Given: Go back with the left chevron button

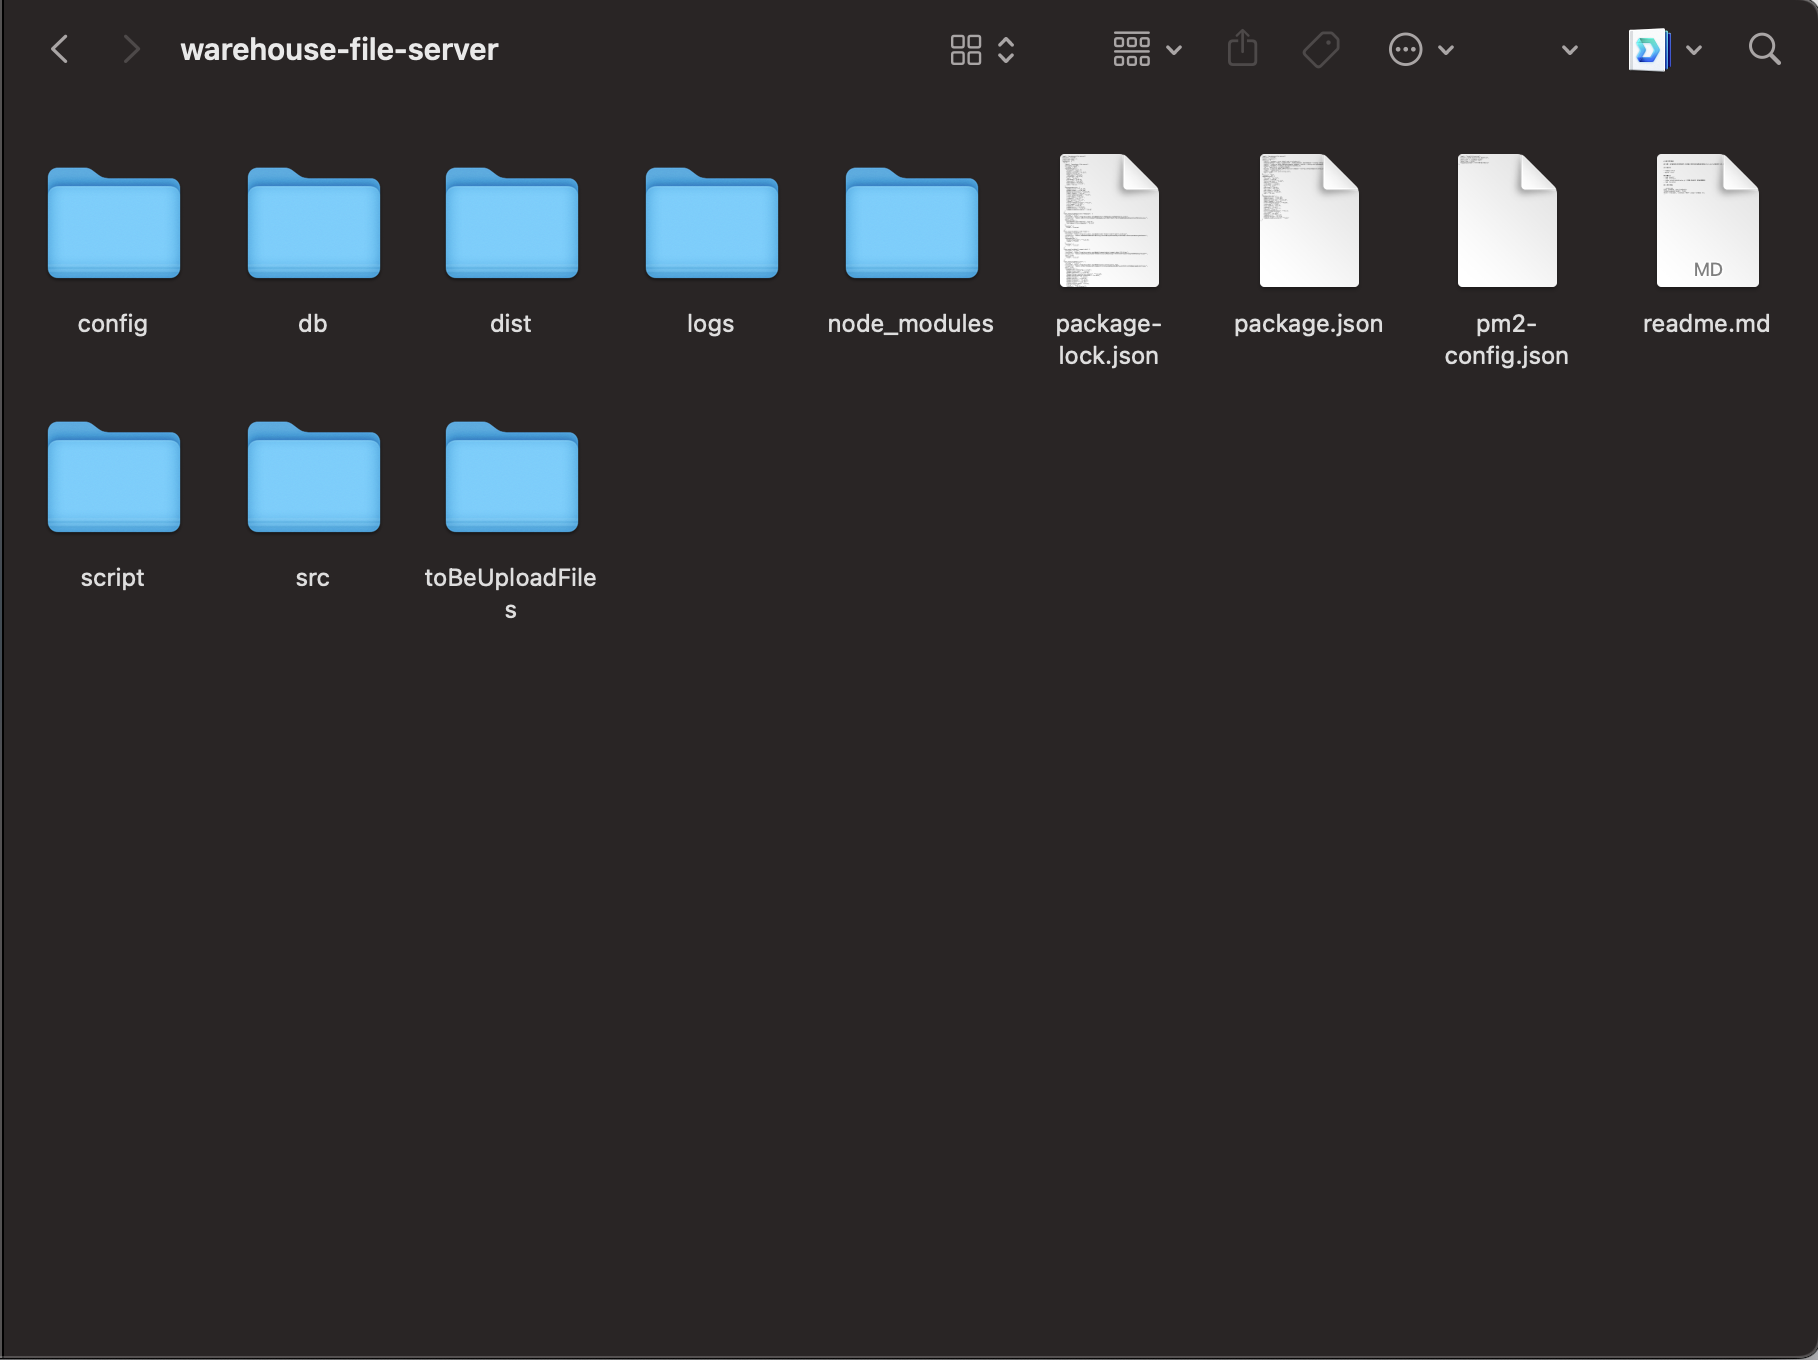Looking at the screenshot, I should pyautogui.click(x=60, y=49).
